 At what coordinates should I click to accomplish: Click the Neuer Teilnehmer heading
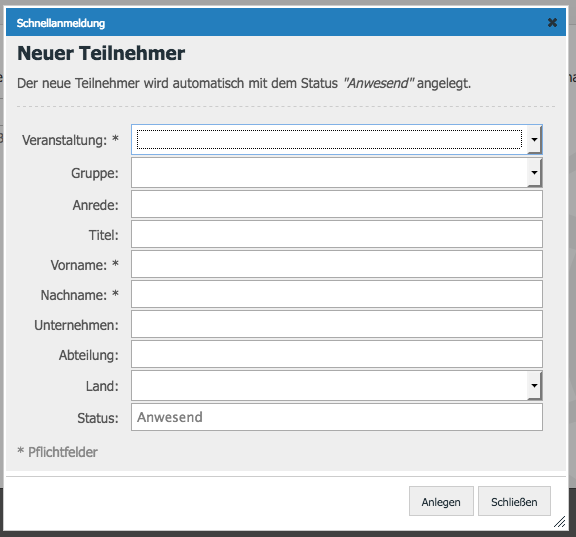(101, 53)
